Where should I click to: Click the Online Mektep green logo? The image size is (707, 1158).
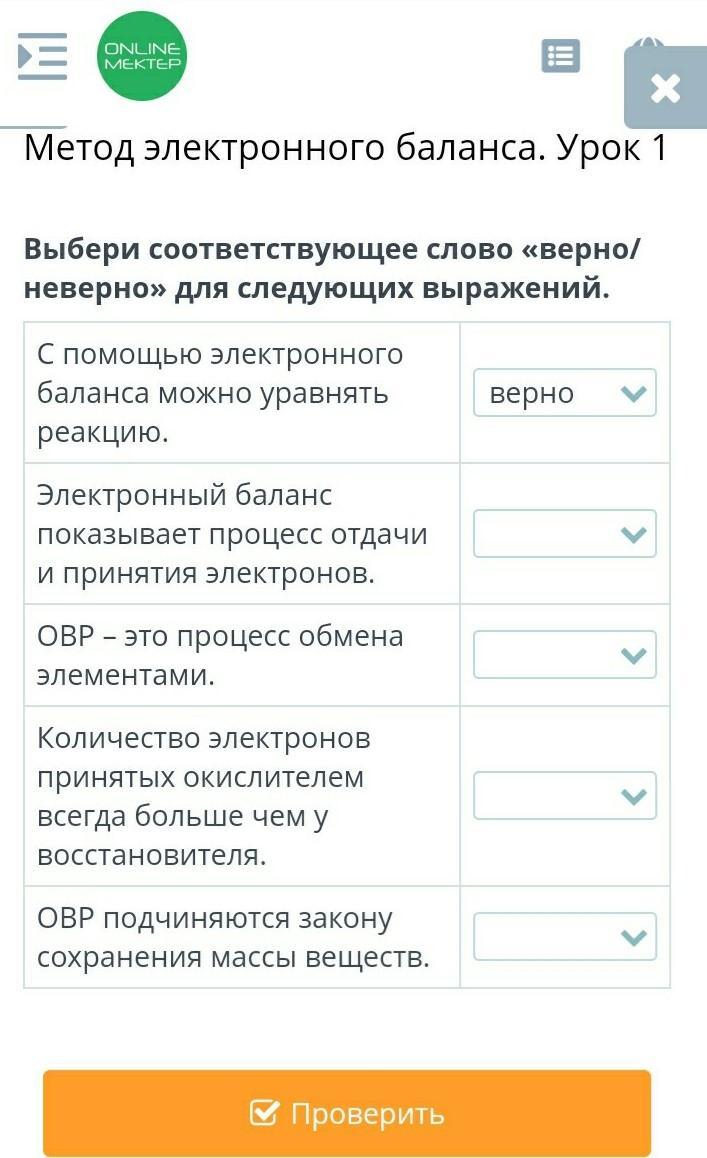pyautogui.click(x=143, y=56)
